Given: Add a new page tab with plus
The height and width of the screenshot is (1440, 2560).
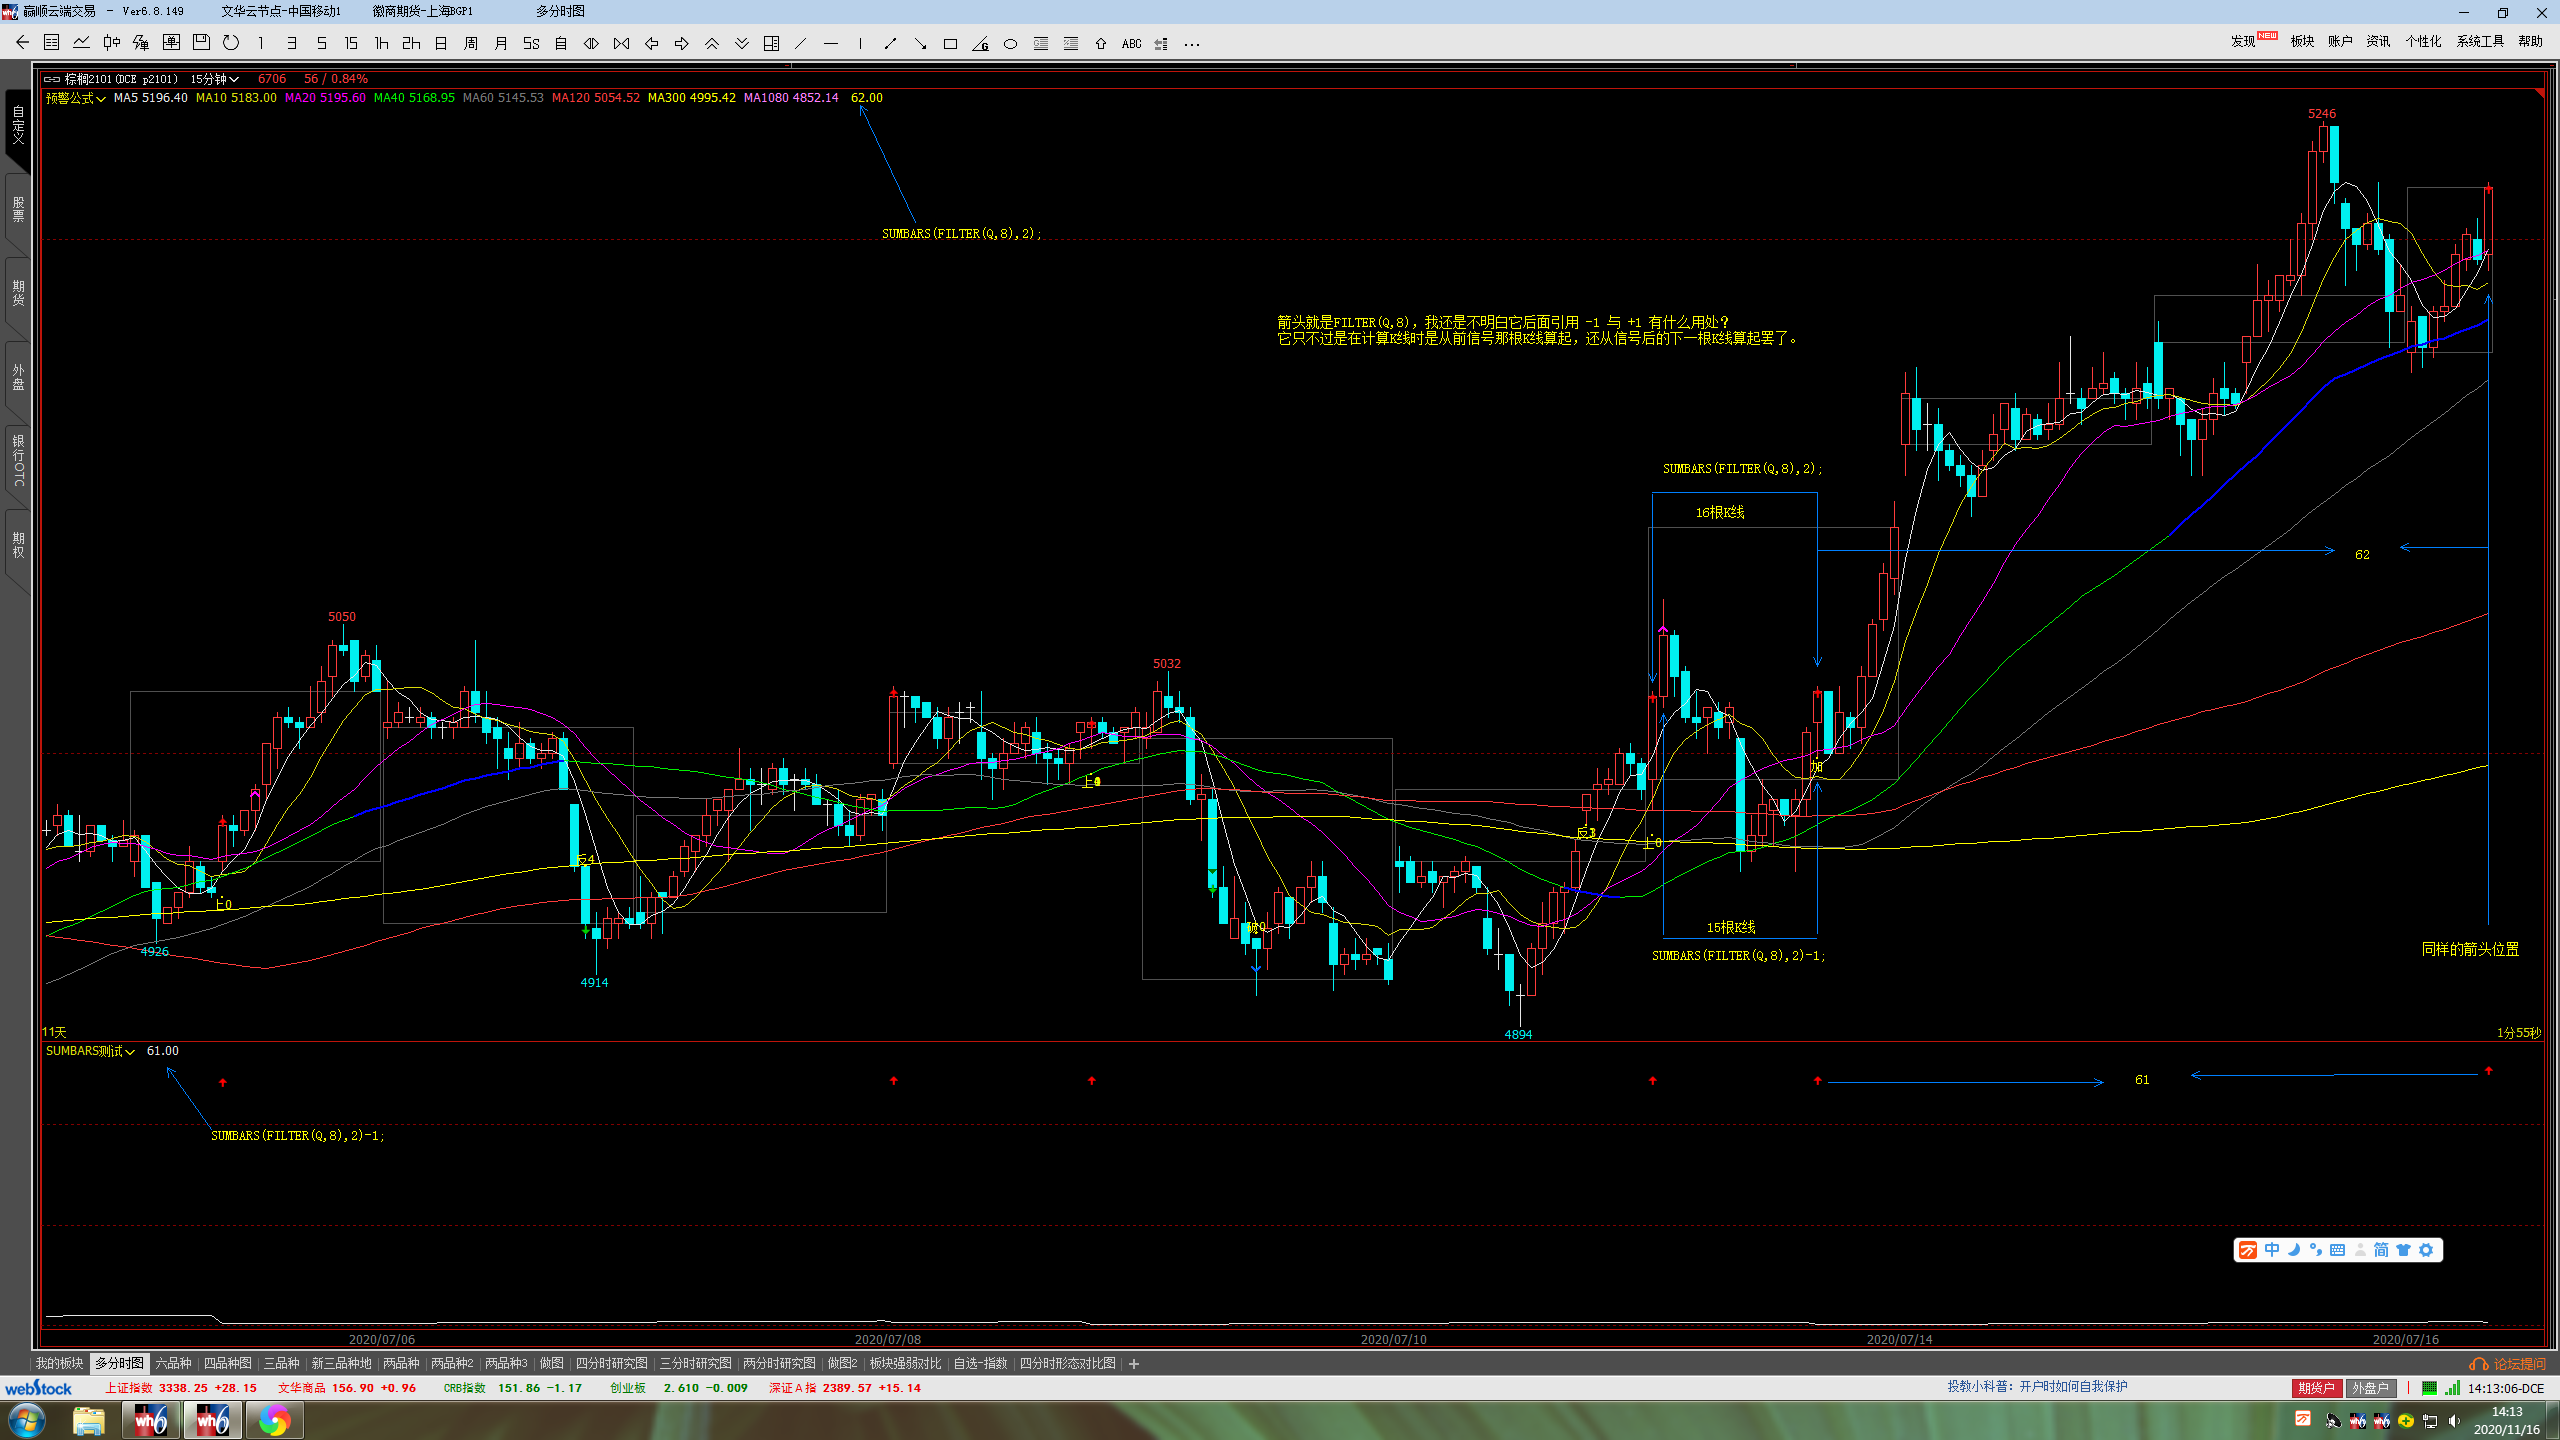Looking at the screenshot, I should pyautogui.click(x=1134, y=1364).
